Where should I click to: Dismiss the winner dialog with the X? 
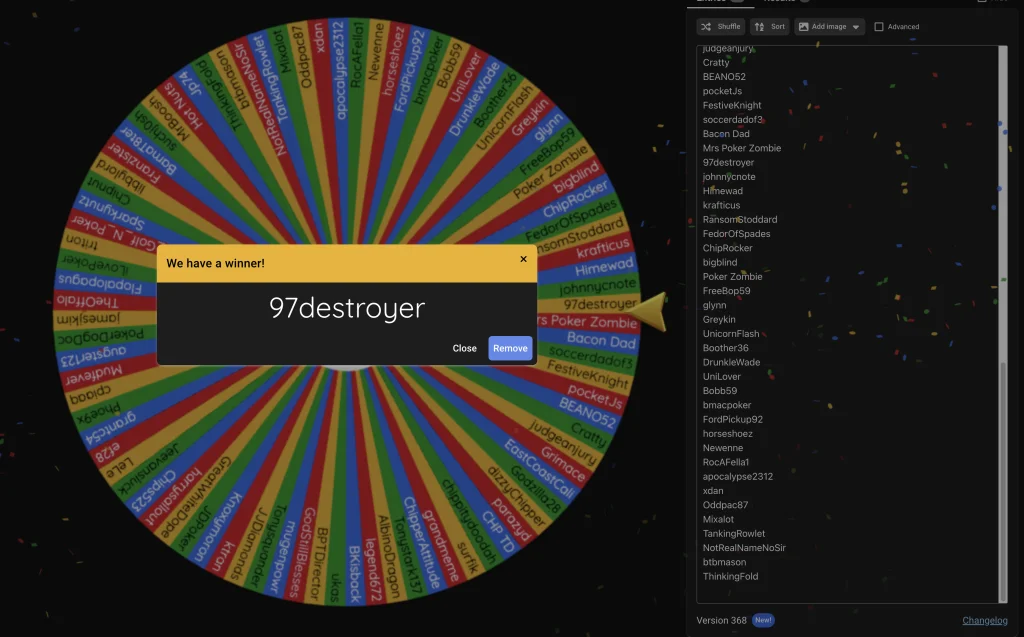coord(523,259)
